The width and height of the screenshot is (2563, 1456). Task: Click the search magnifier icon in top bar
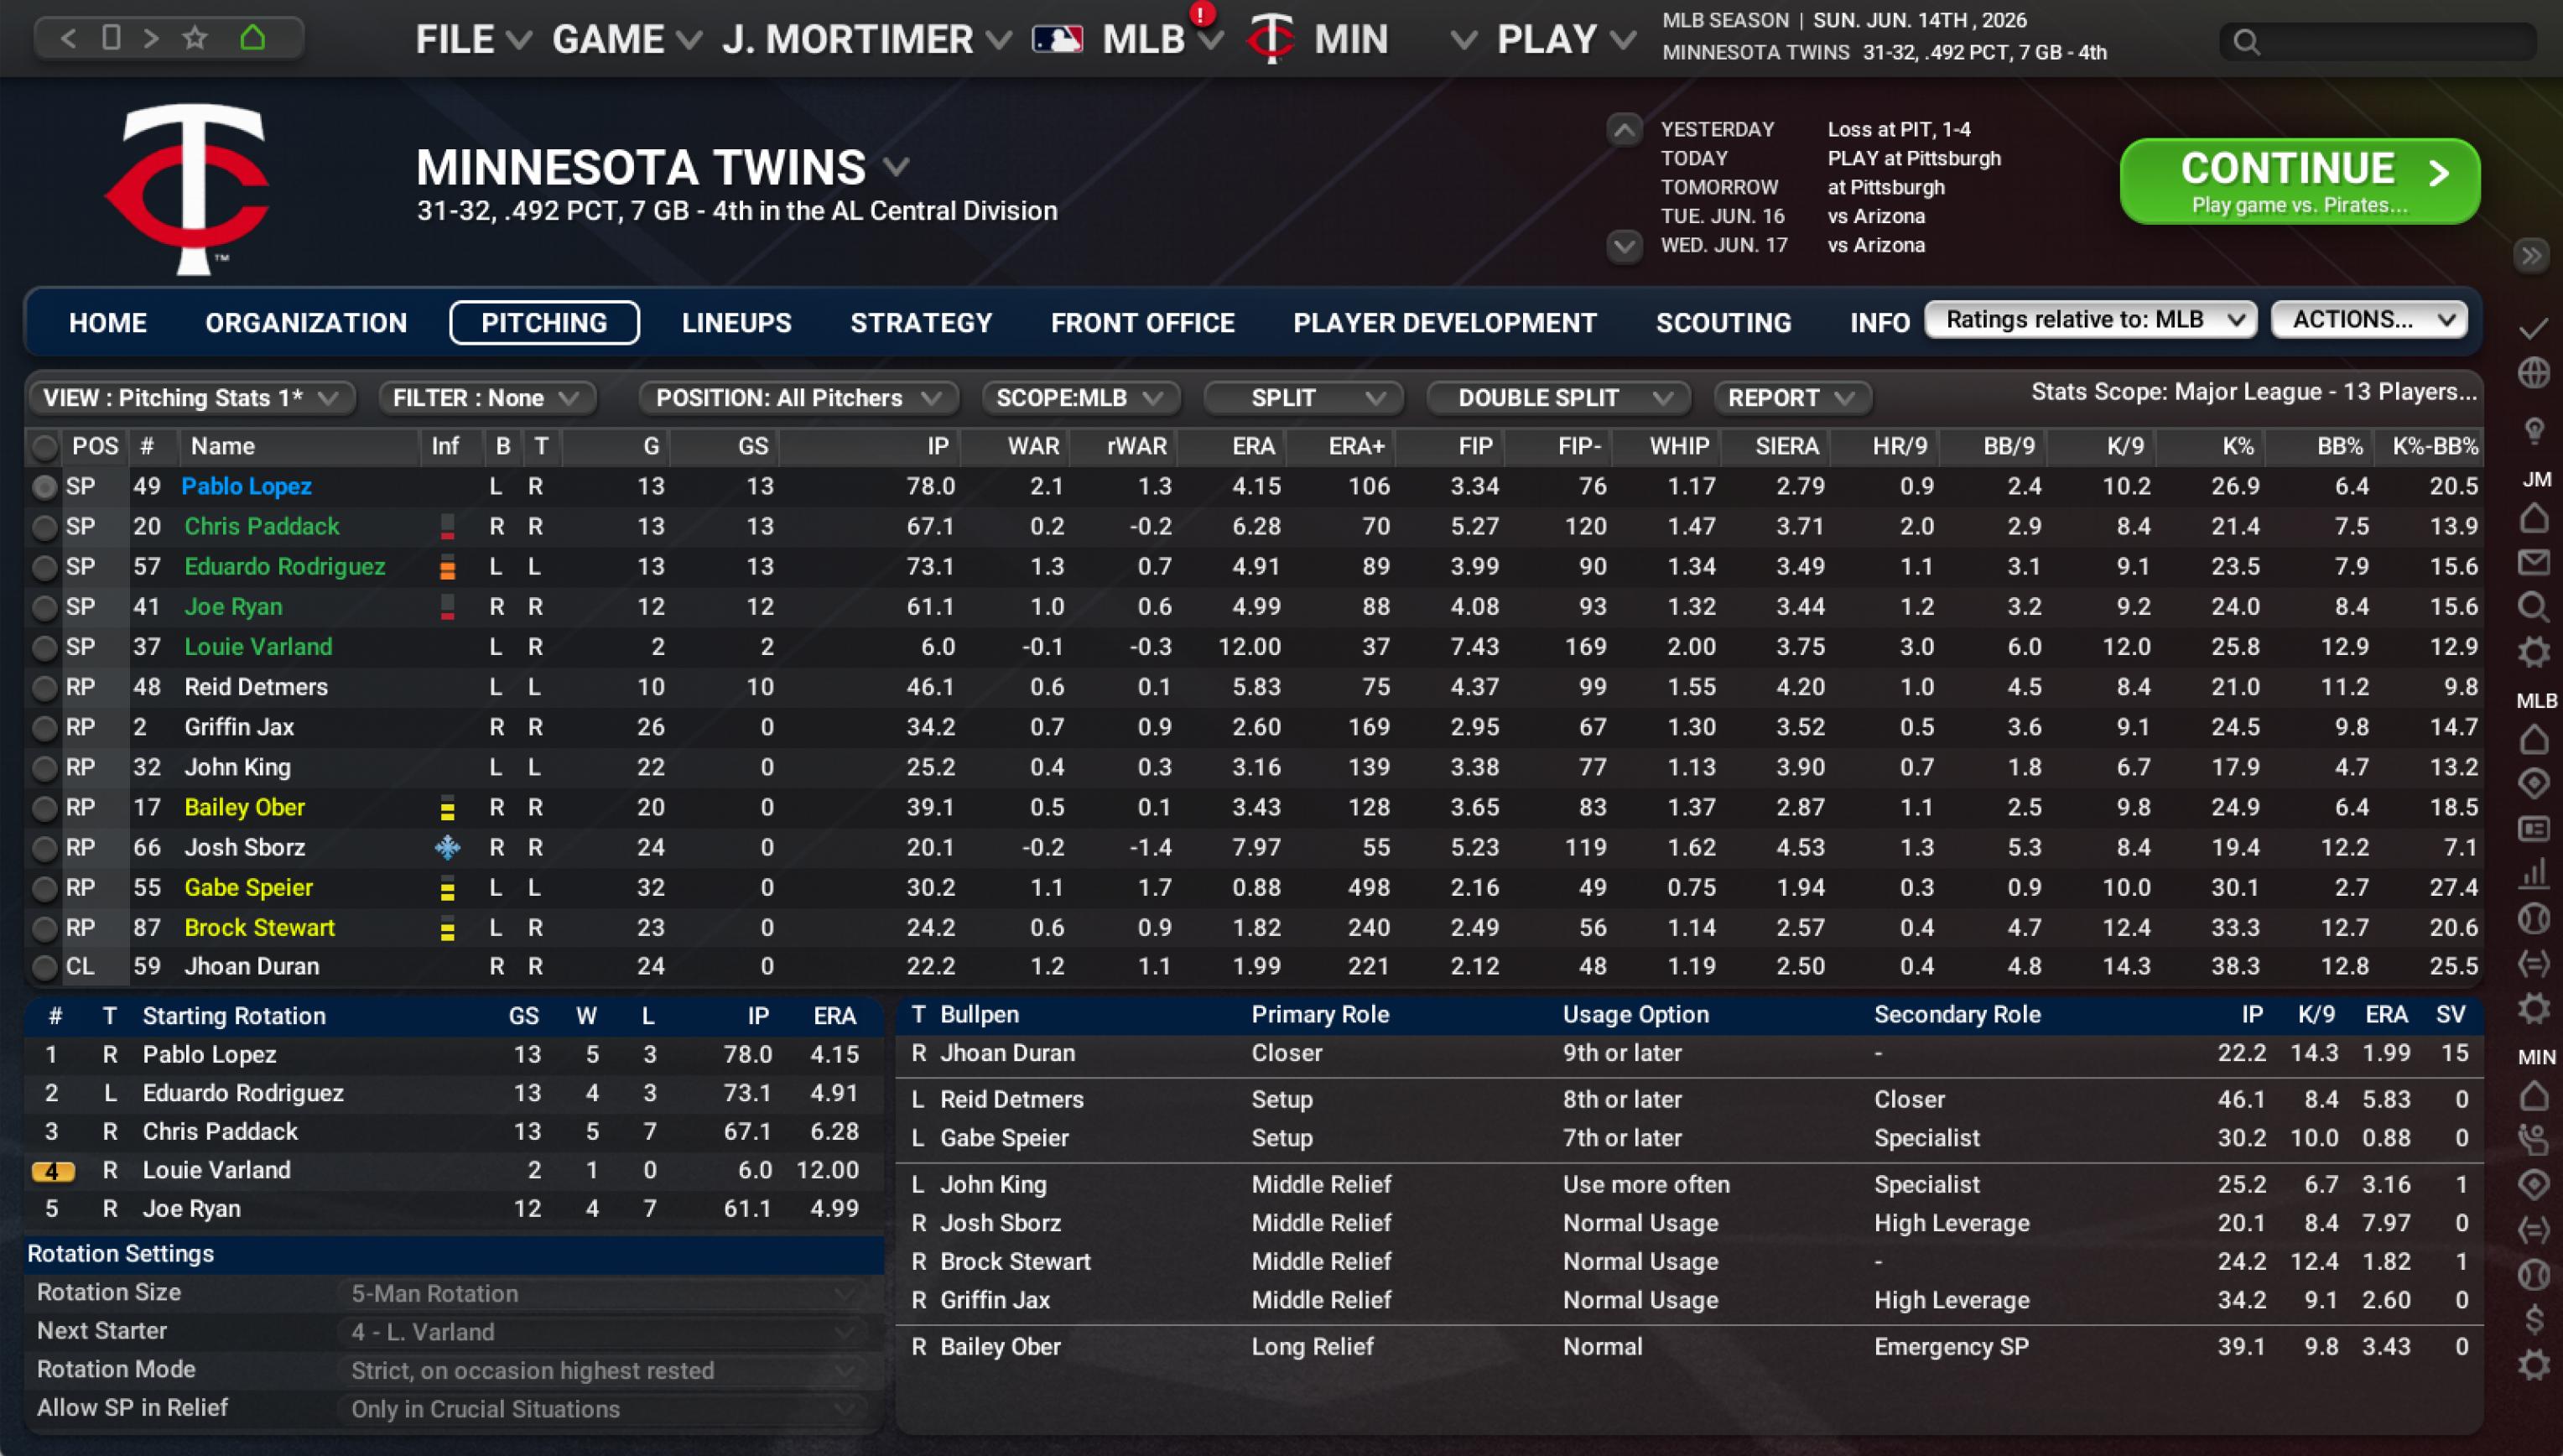click(2246, 42)
